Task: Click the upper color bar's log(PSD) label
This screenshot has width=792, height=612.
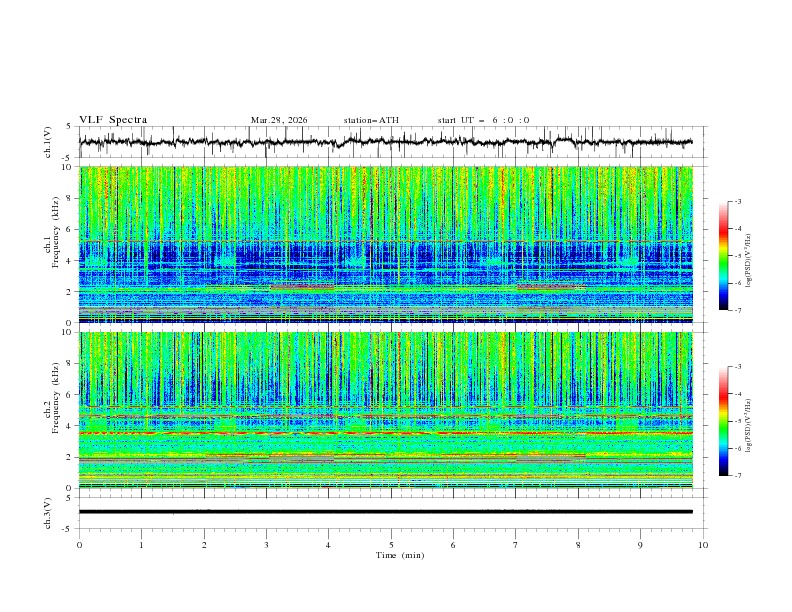Action: coord(749,261)
